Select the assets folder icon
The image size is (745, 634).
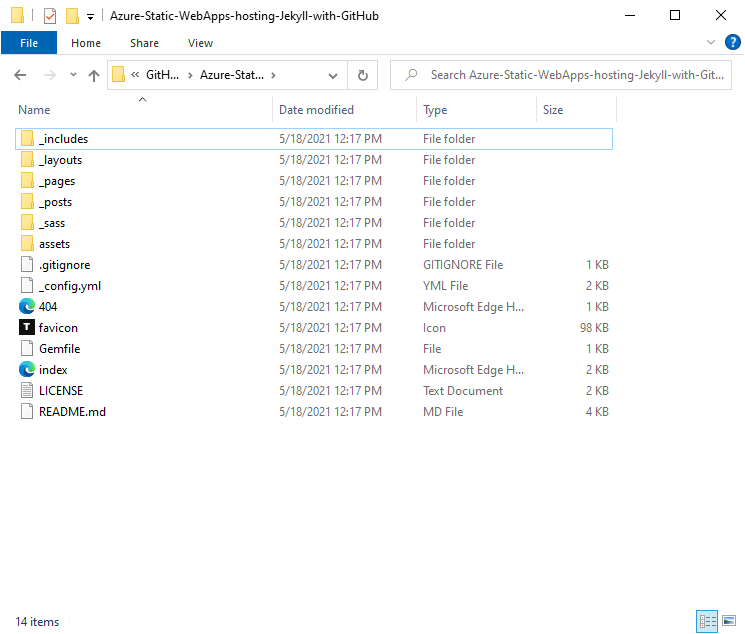click(x=27, y=243)
